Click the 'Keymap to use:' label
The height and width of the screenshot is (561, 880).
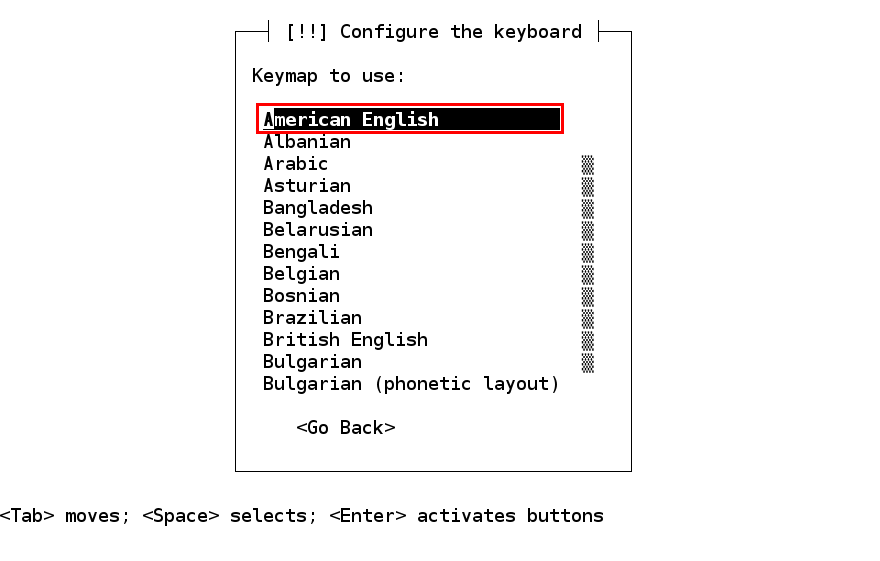[329, 76]
